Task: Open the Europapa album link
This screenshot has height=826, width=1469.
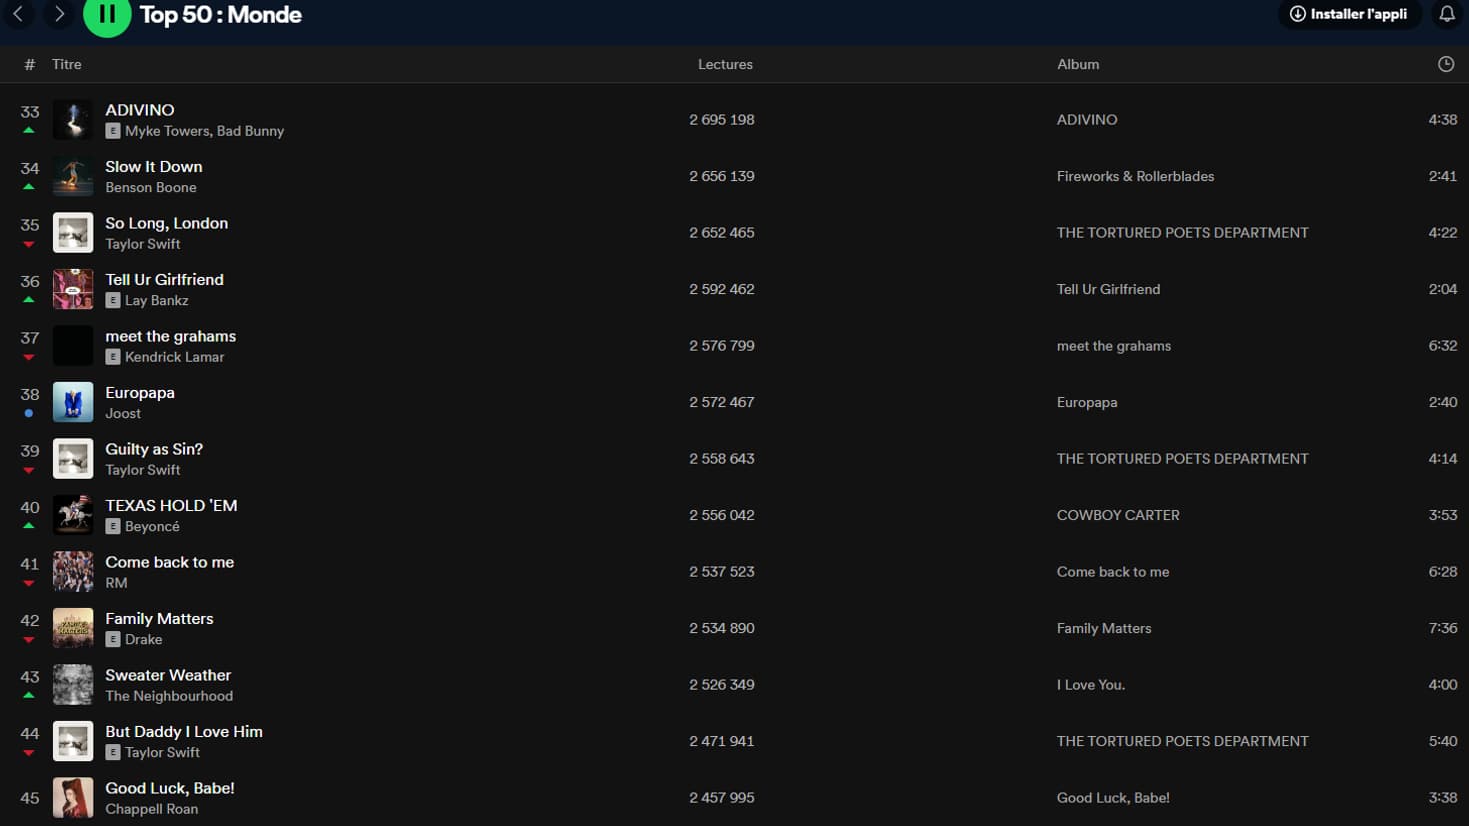Action: point(1087,402)
